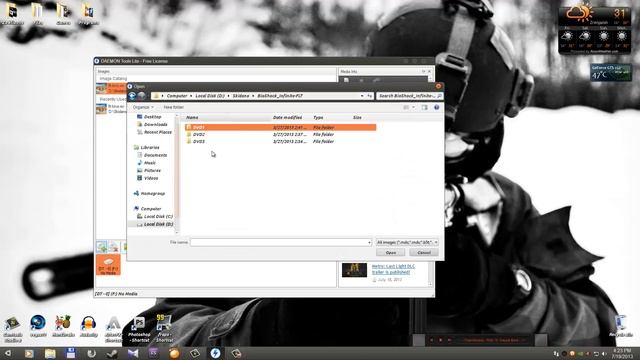Go back in the Open dialog
Viewport: 640px width, 360px height.
132,96
